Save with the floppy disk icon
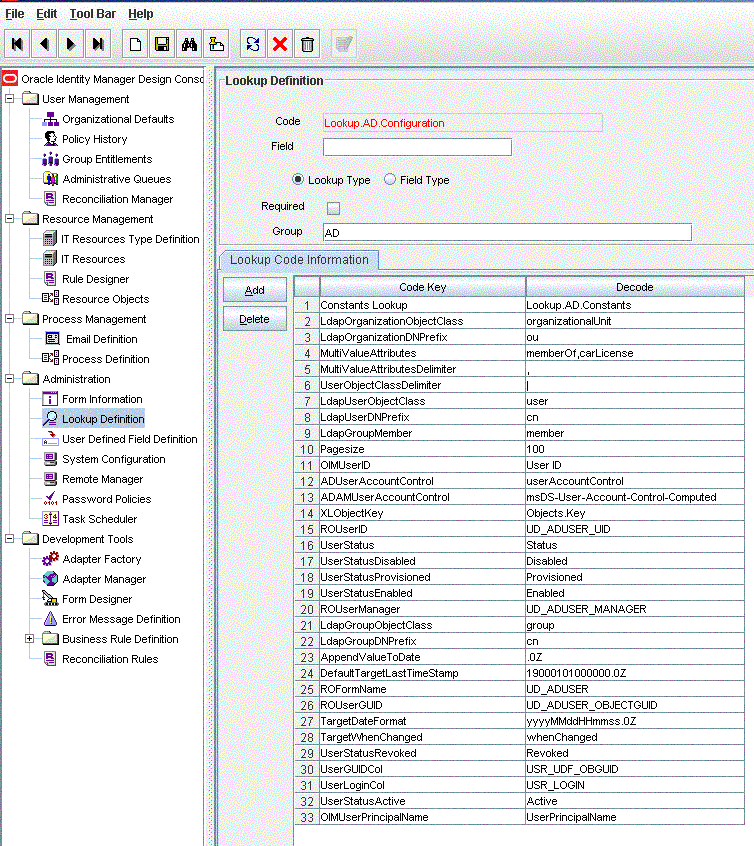754x846 pixels. (162, 44)
